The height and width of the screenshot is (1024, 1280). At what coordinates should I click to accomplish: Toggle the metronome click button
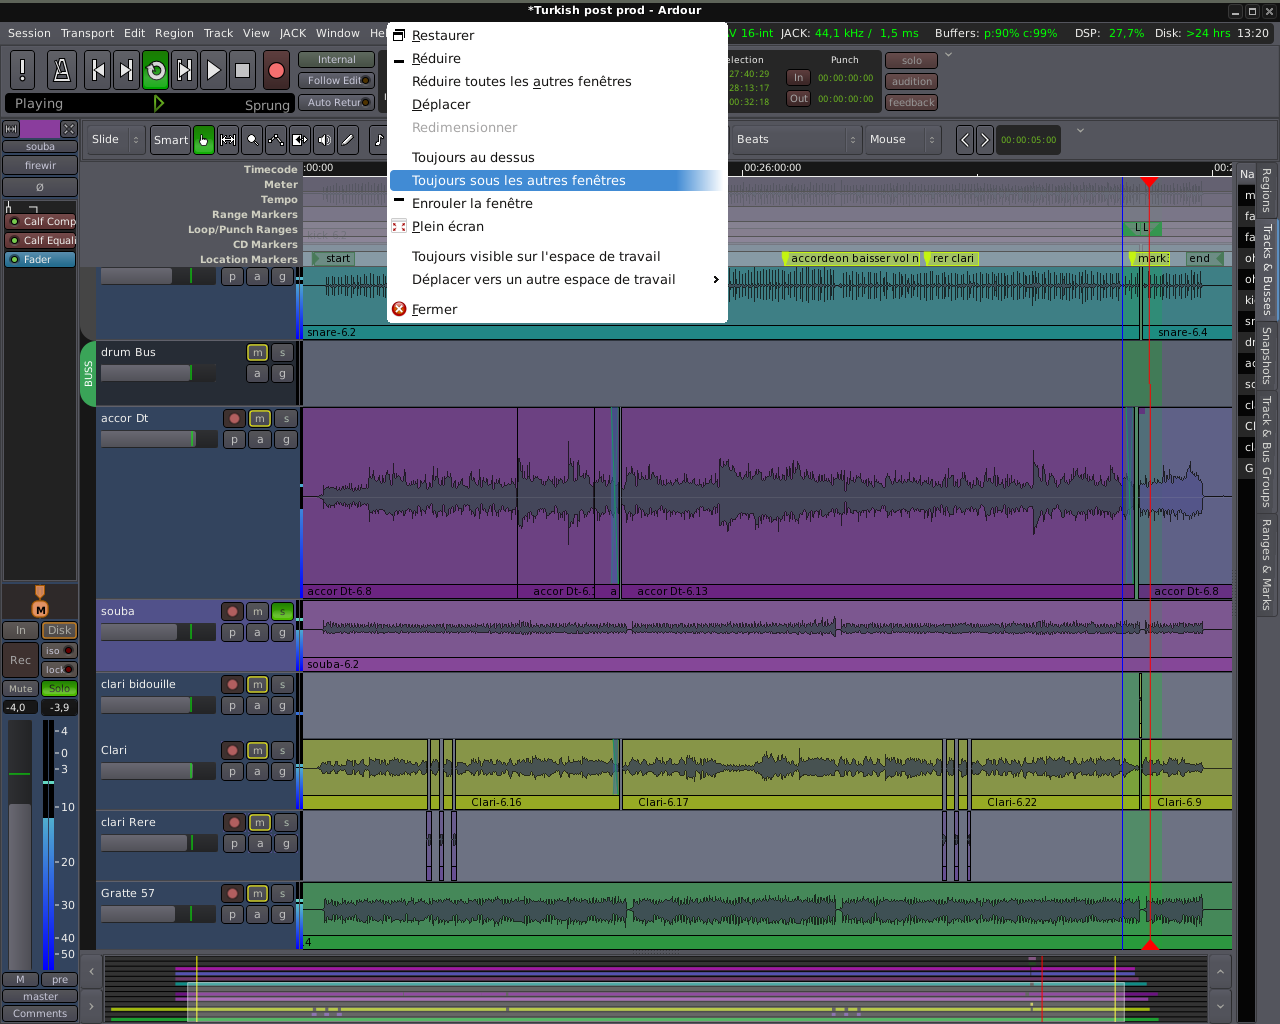pos(61,70)
